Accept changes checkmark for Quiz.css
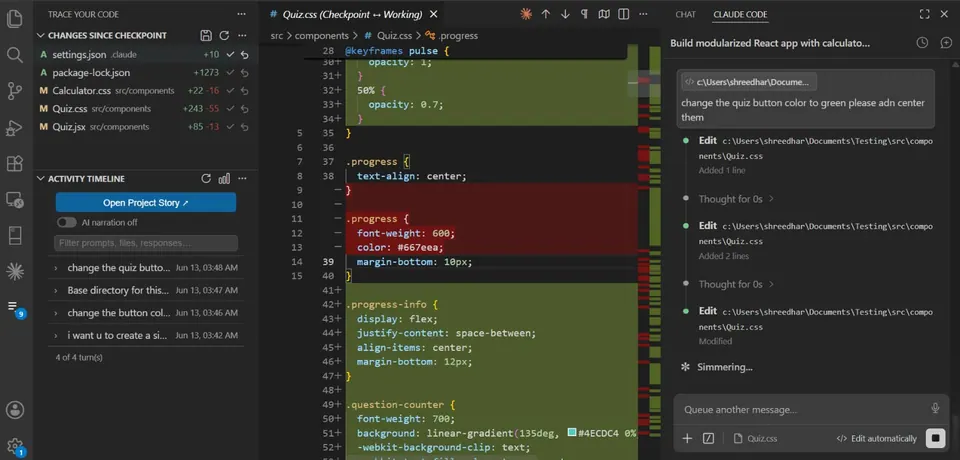The width and height of the screenshot is (960, 460). point(230,109)
